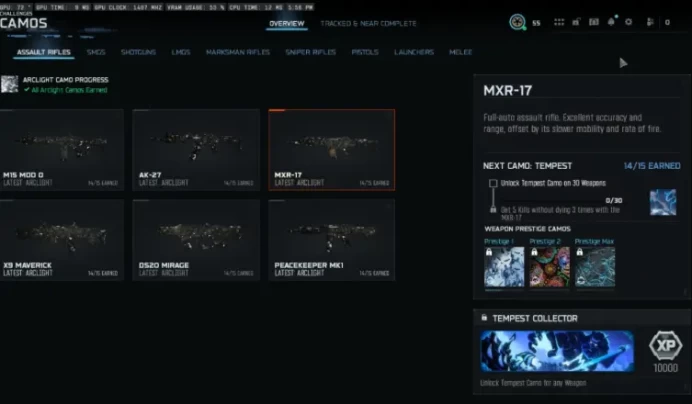Click the unlock padlock icon in the header

click(576, 22)
